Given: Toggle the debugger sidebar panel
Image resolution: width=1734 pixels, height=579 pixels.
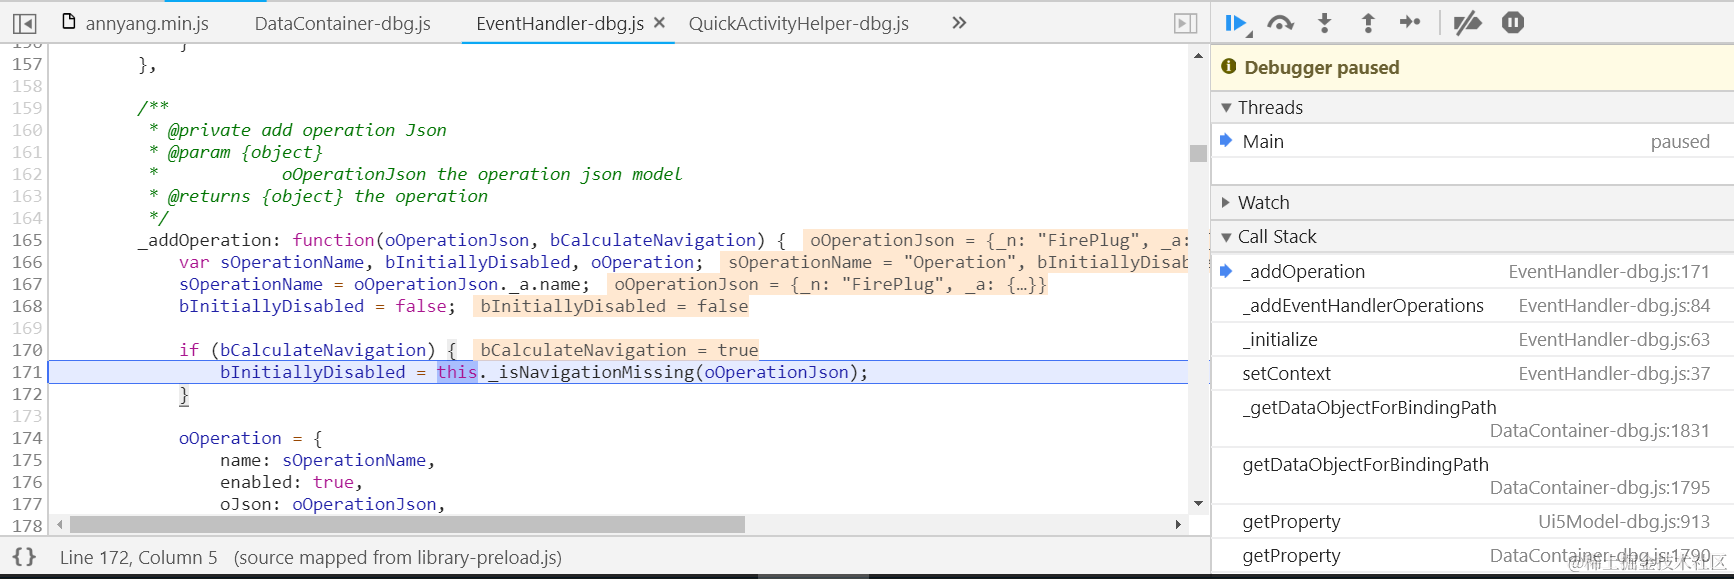Looking at the screenshot, I should click(x=1185, y=23).
